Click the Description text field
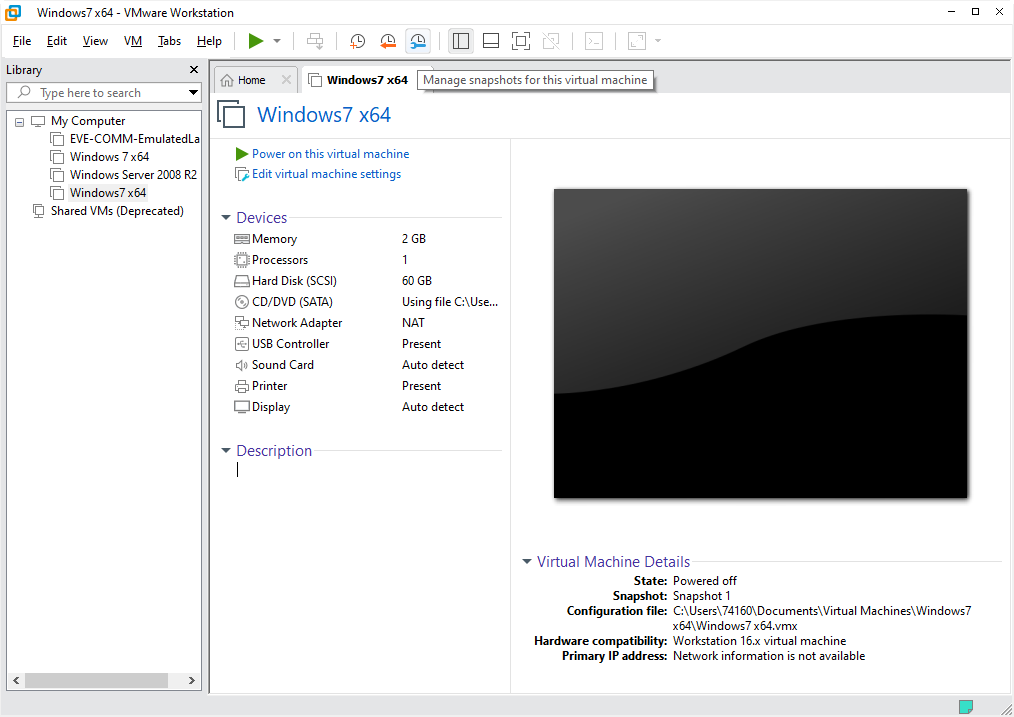The image size is (1014, 717). (x=369, y=470)
